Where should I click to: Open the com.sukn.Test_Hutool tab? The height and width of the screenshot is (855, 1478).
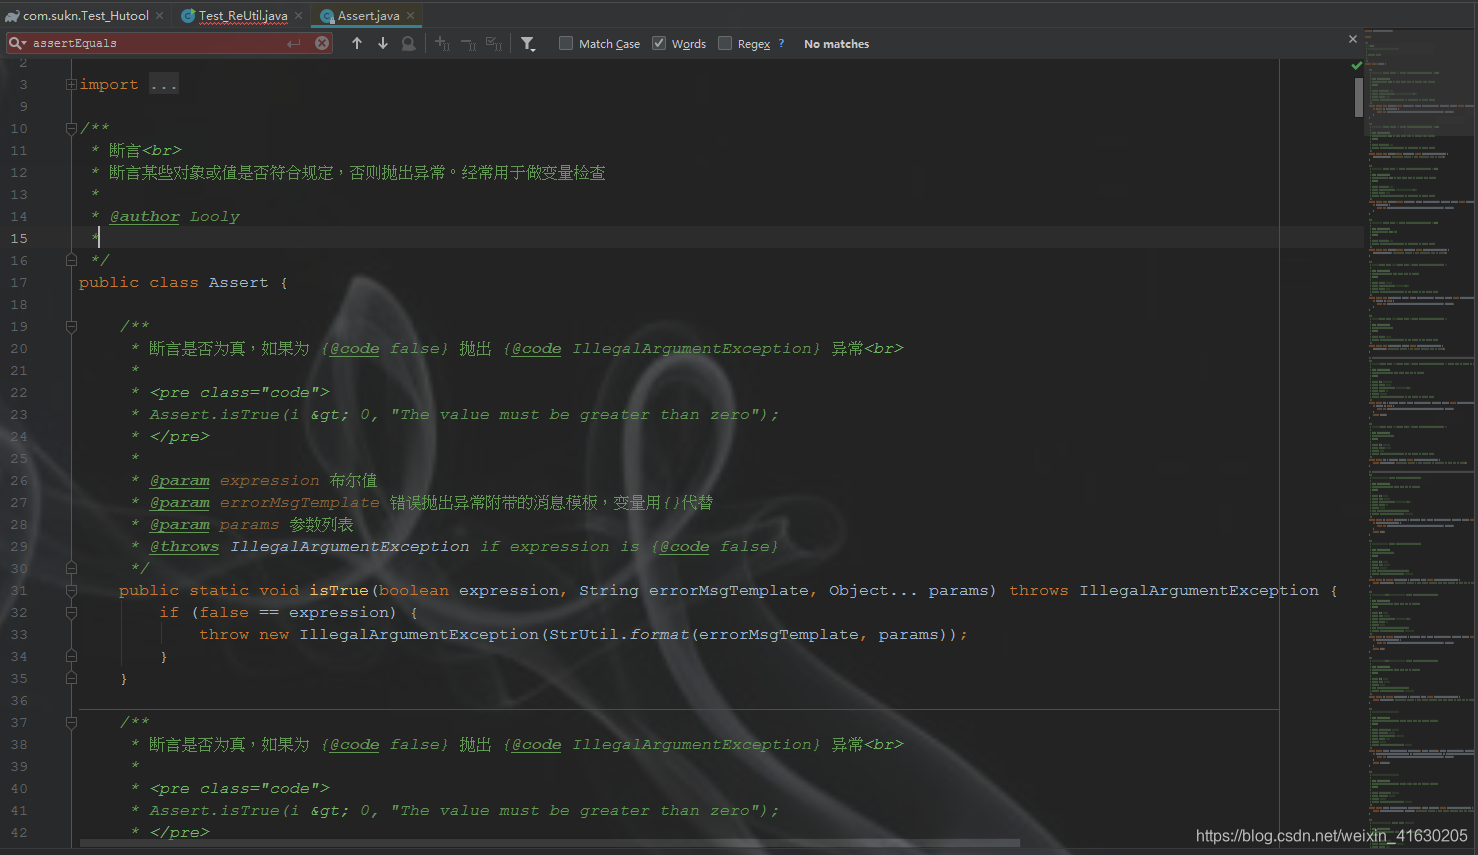tap(85, 15)
